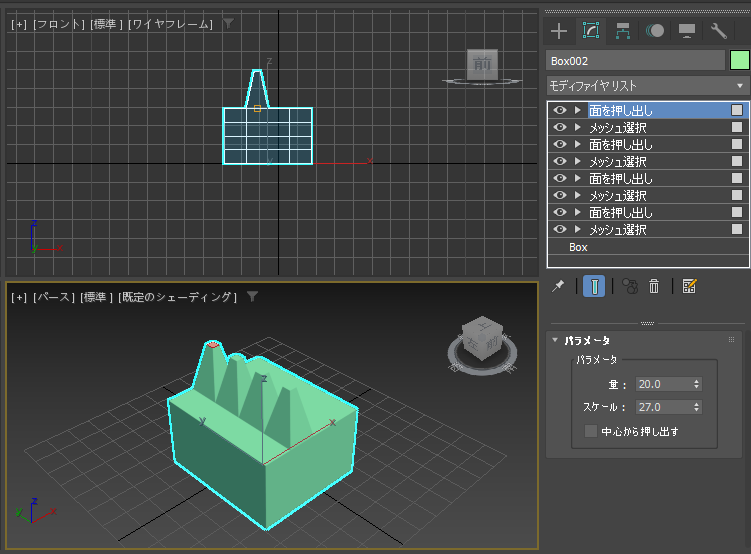Viewport: 751px width, 554px height.
Task: Select the Box base object in stack
Action: [x=578, y=247]
